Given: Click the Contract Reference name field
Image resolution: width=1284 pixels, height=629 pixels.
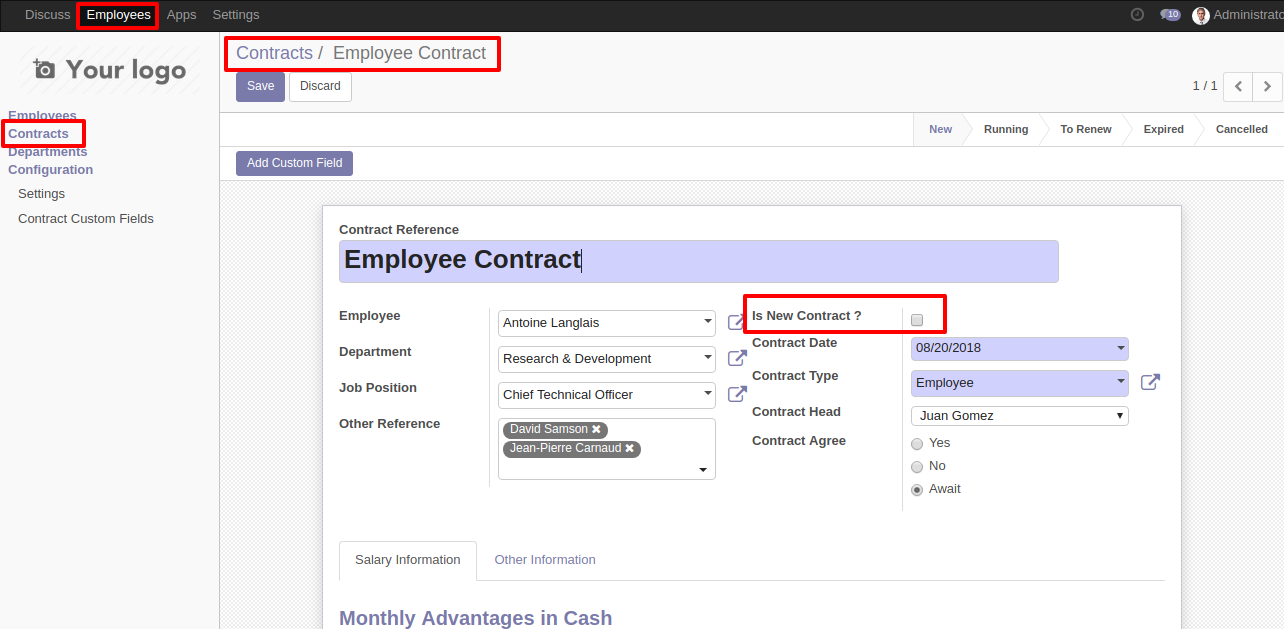Looking at the screenshot, I should pos(698,261).
